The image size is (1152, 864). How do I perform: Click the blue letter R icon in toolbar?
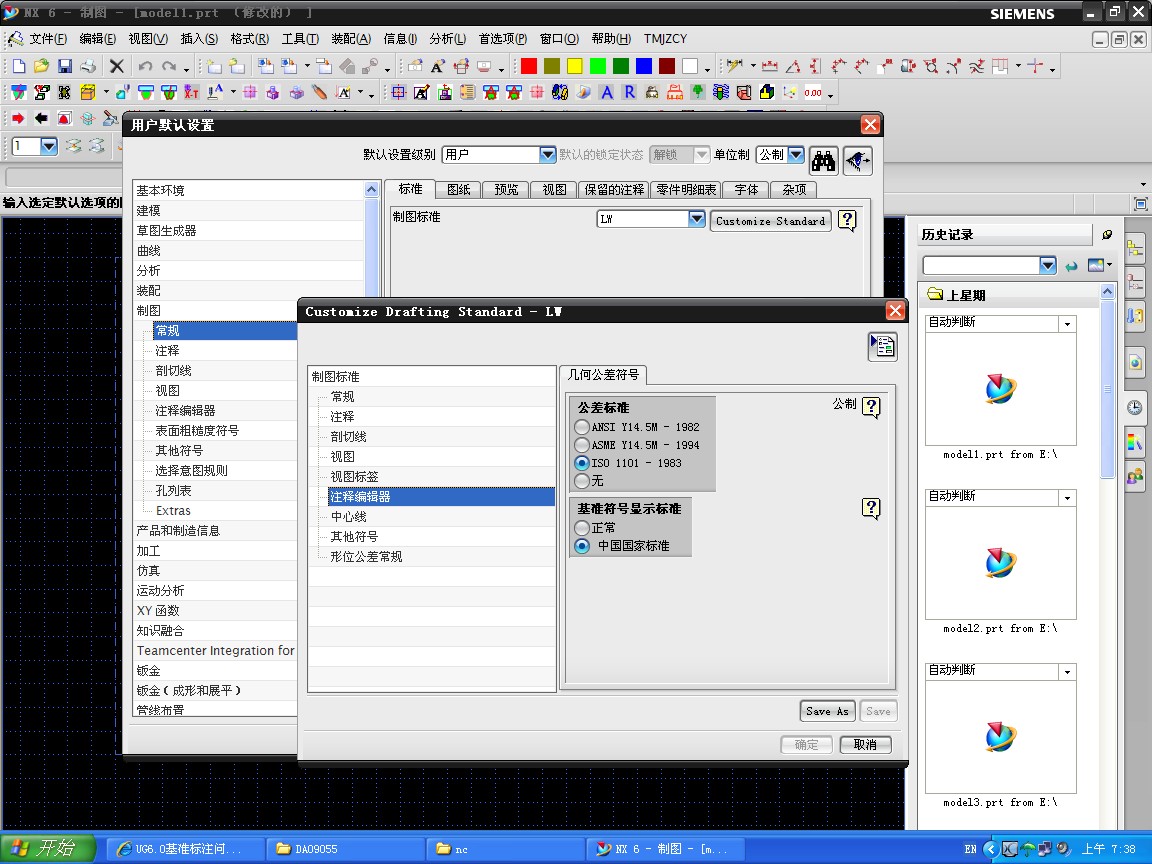pyautogui.click(x=630, y=93)
